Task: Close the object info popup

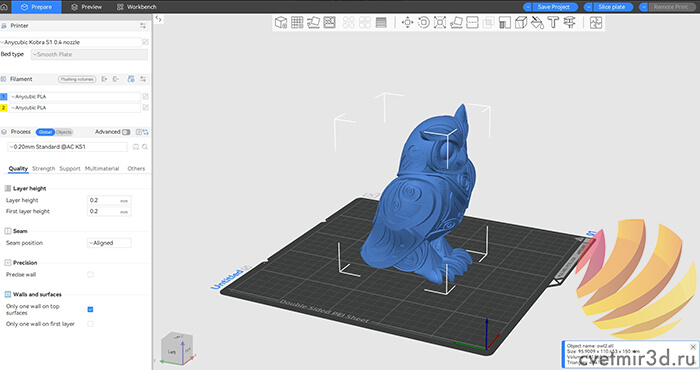Action: point(693,347)
